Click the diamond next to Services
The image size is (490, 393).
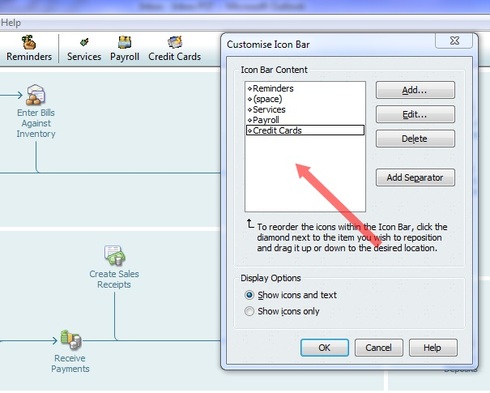[250, 110]
